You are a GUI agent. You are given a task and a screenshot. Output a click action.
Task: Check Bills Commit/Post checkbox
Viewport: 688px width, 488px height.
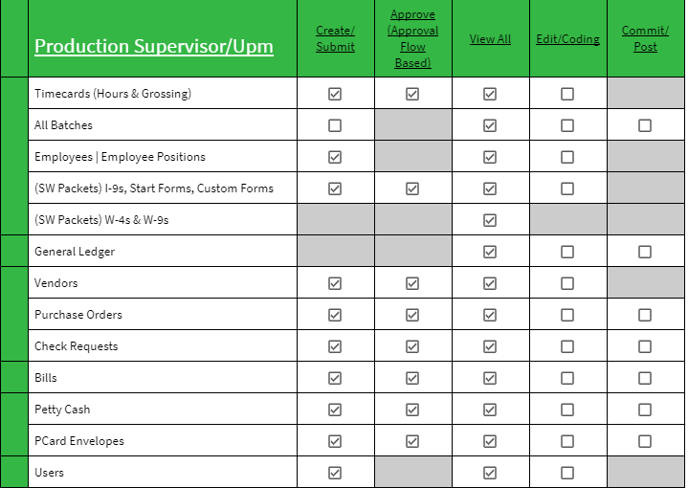(x=645, y=378)
